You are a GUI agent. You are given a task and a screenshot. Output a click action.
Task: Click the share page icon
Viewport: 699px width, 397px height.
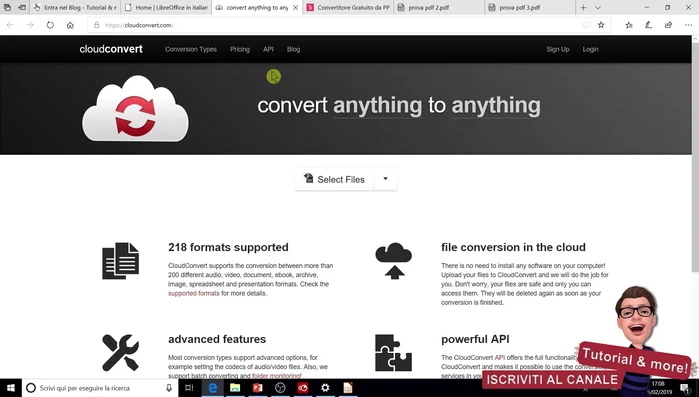(668, 25)
